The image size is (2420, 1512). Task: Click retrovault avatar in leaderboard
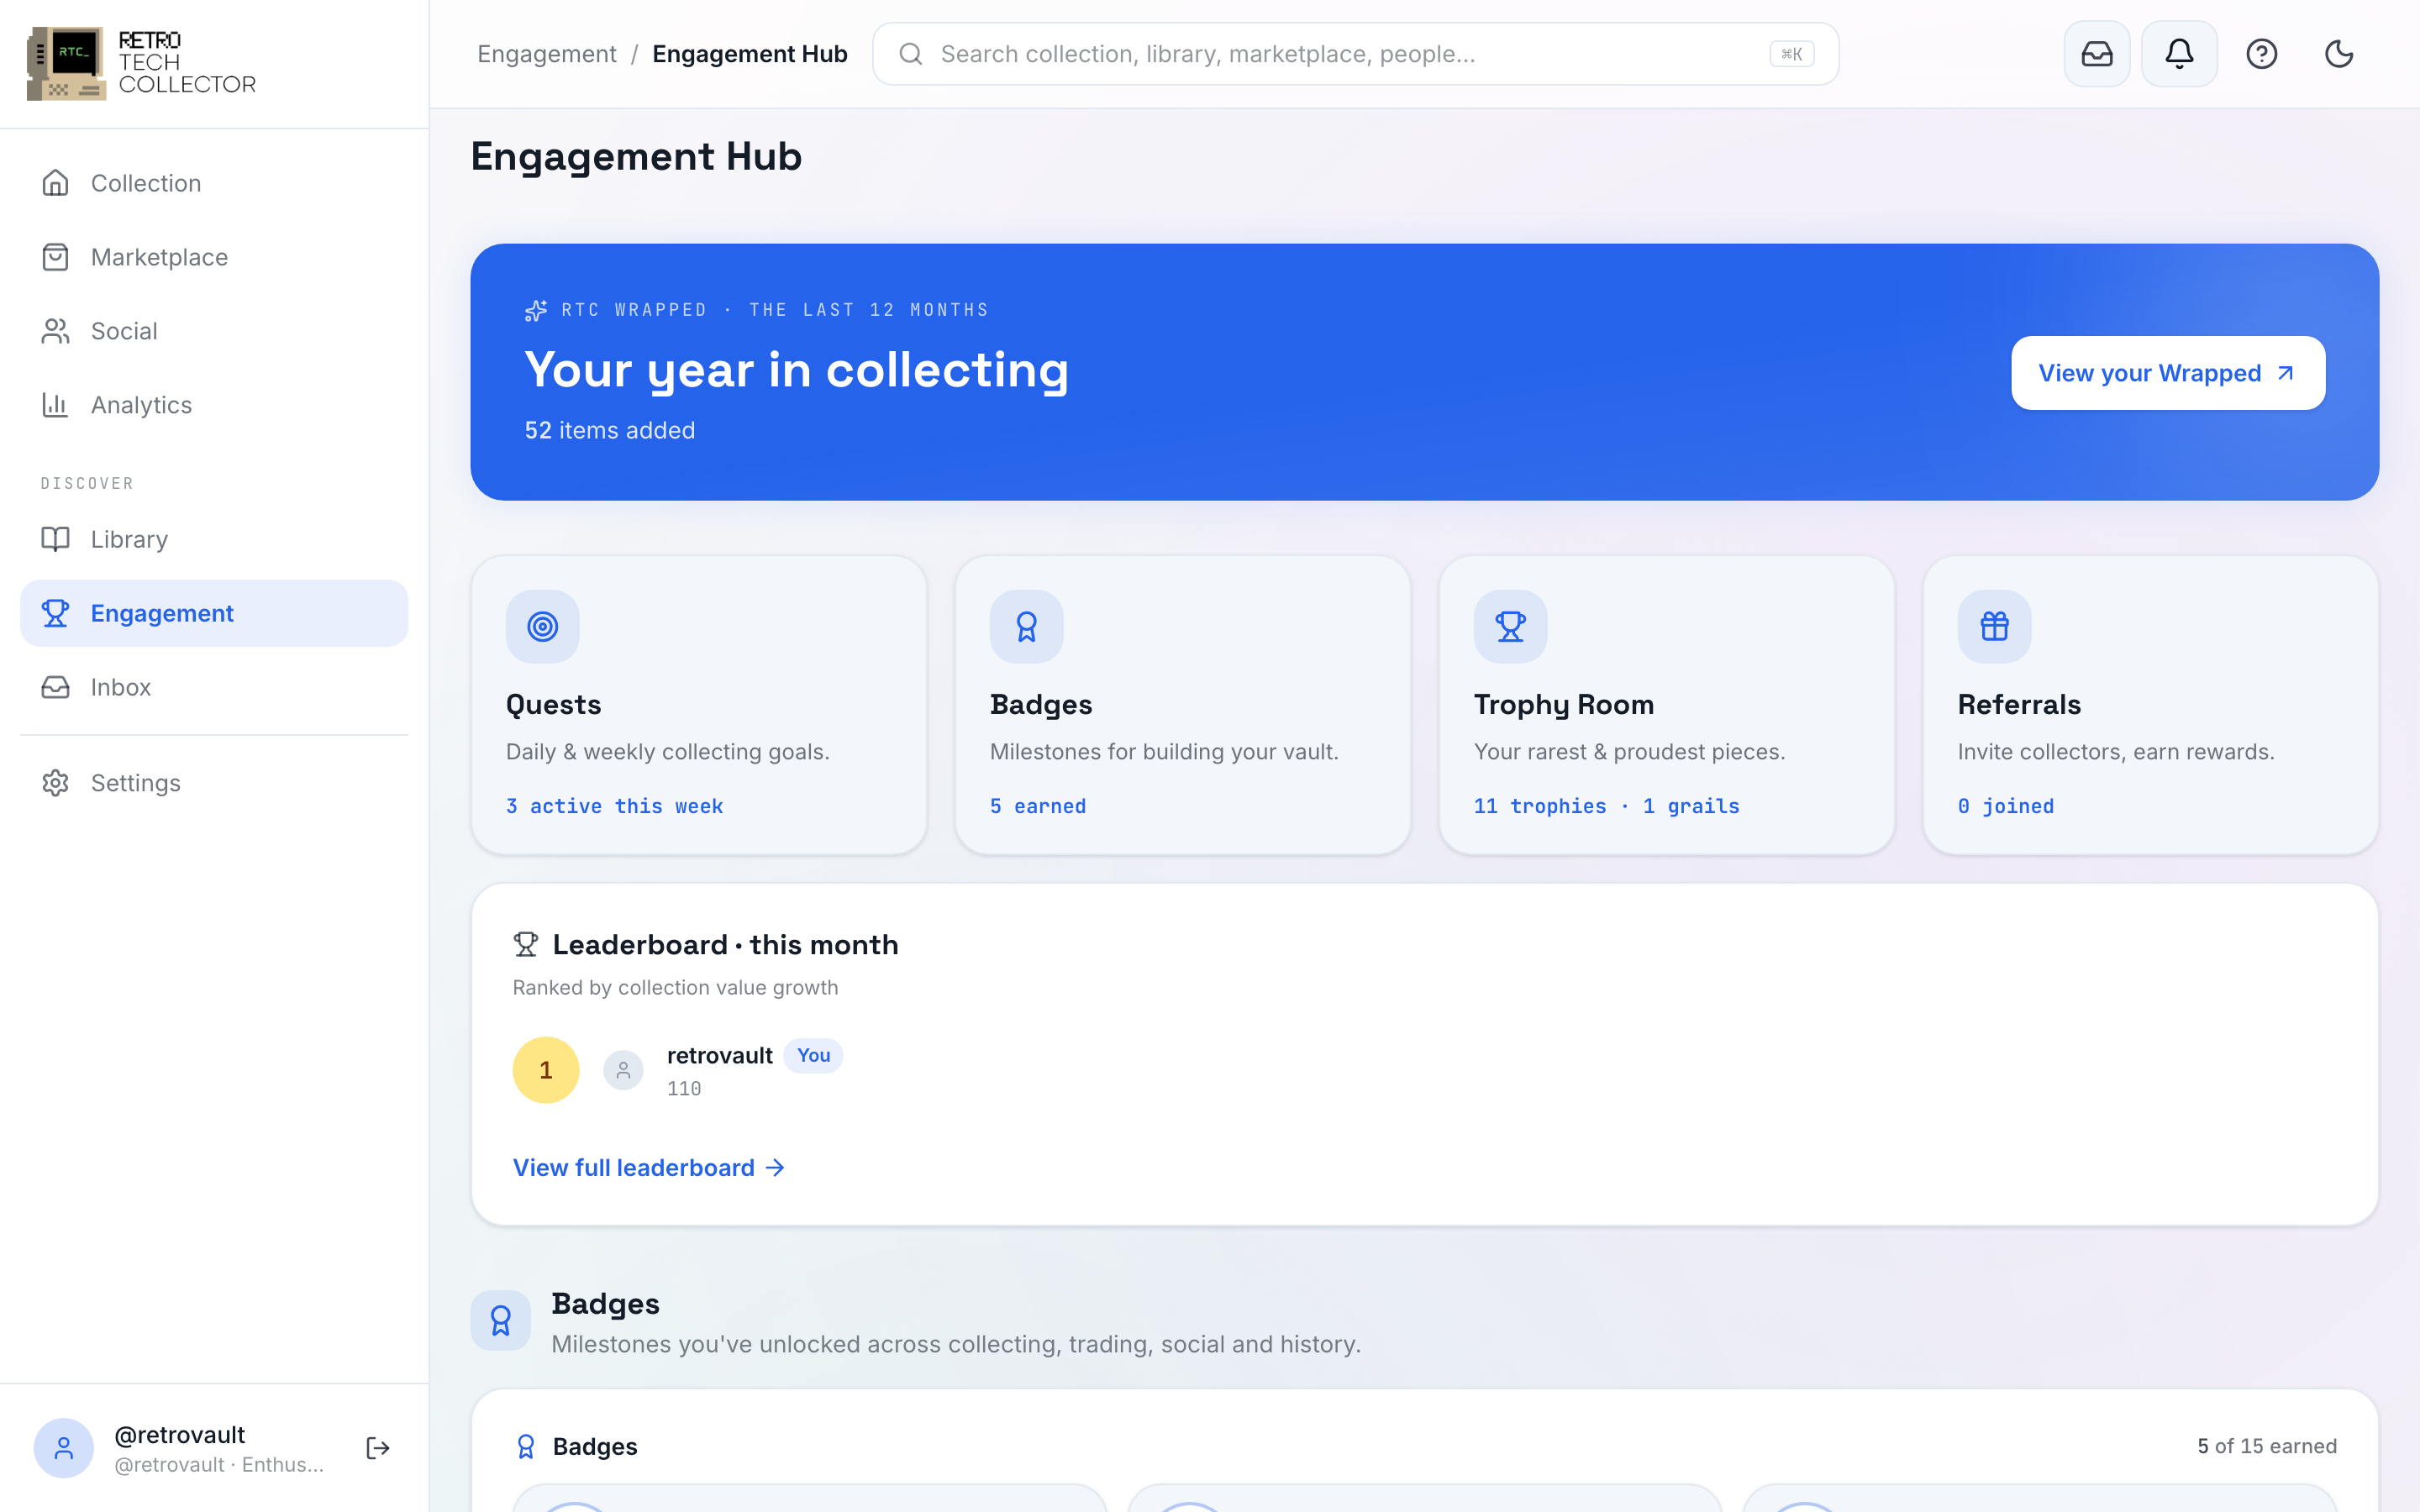pyautogui.click(x=623, y=1070)
